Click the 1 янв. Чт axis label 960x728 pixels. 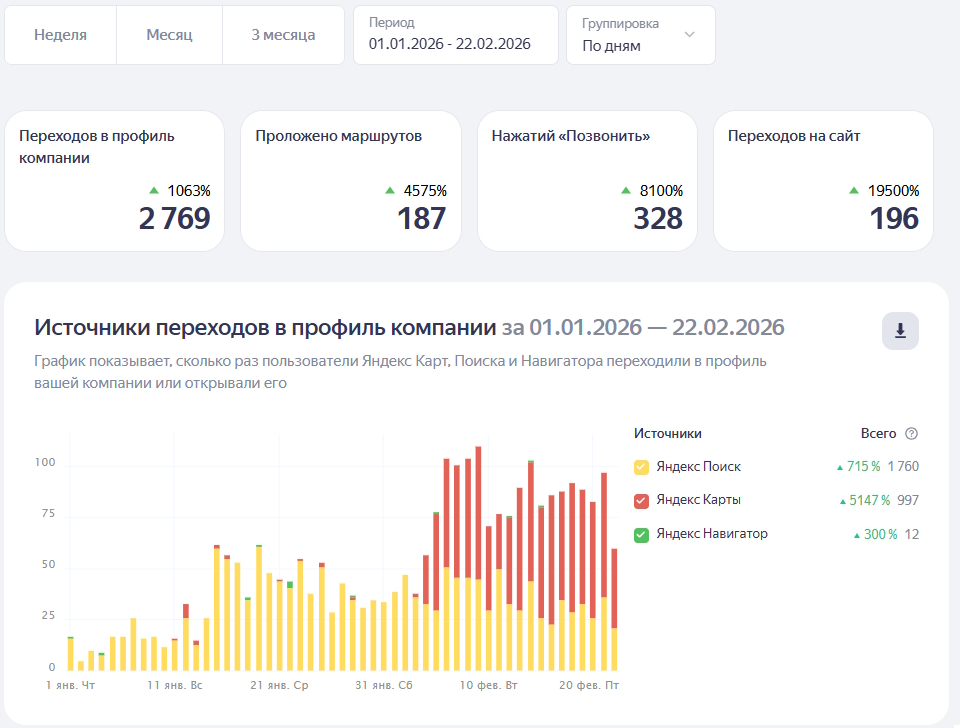(x=71, y=685)
